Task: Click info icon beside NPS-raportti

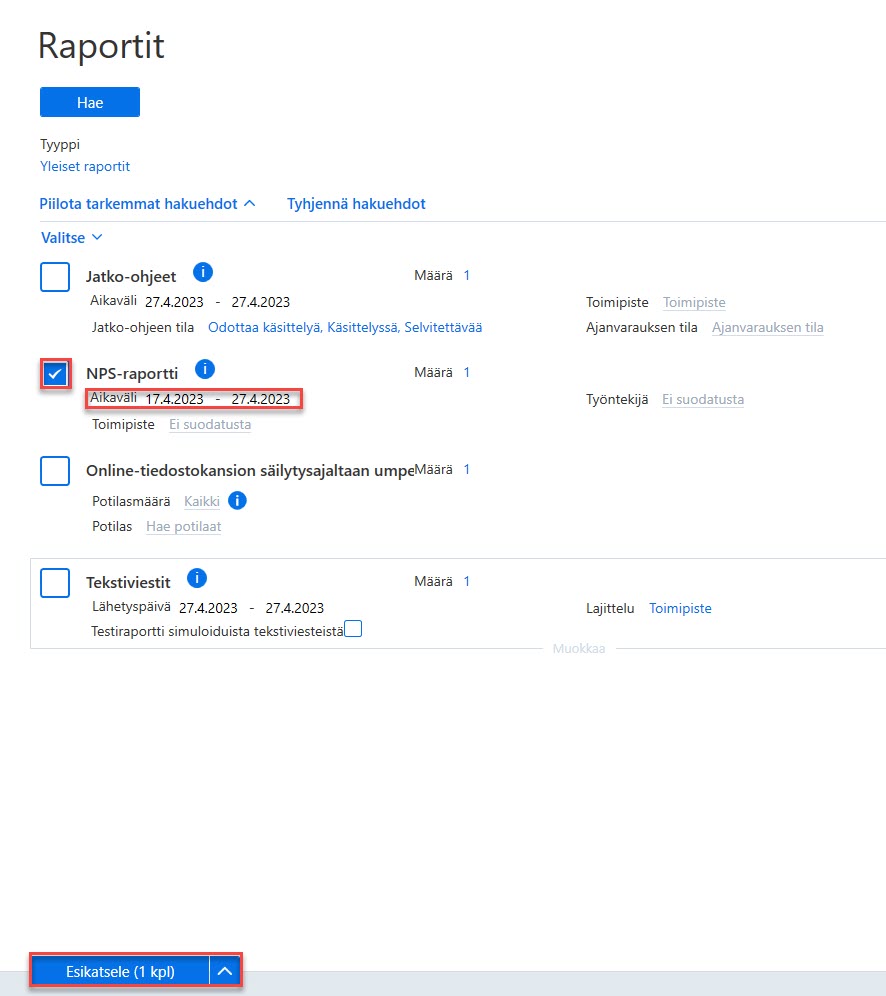Action: [x=205, y=369]
